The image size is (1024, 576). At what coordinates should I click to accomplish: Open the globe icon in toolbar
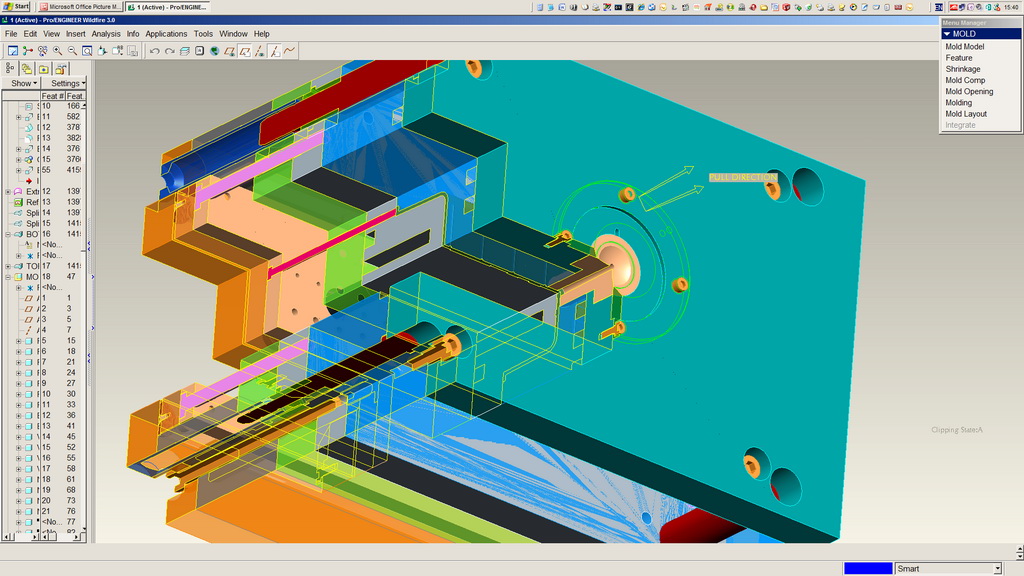pos(214,51)
